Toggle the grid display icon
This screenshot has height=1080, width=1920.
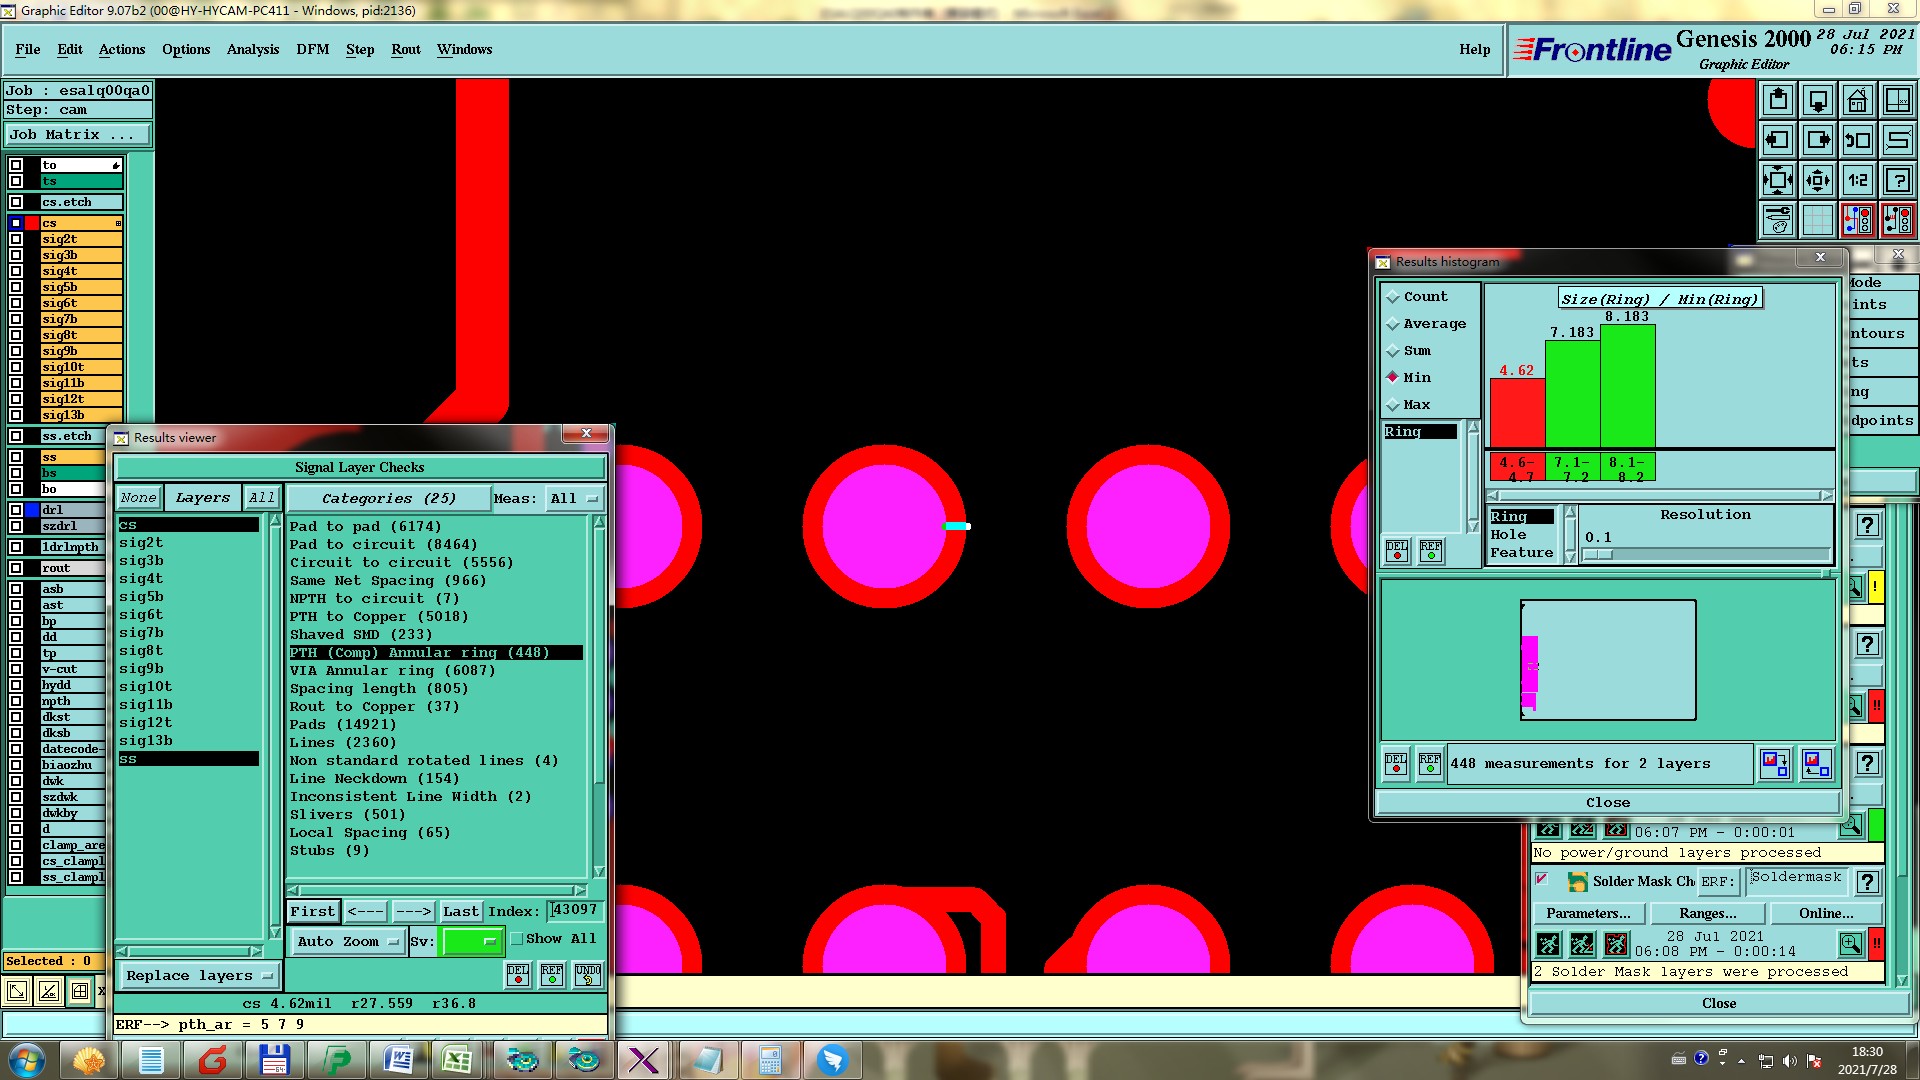[1818, 220]
